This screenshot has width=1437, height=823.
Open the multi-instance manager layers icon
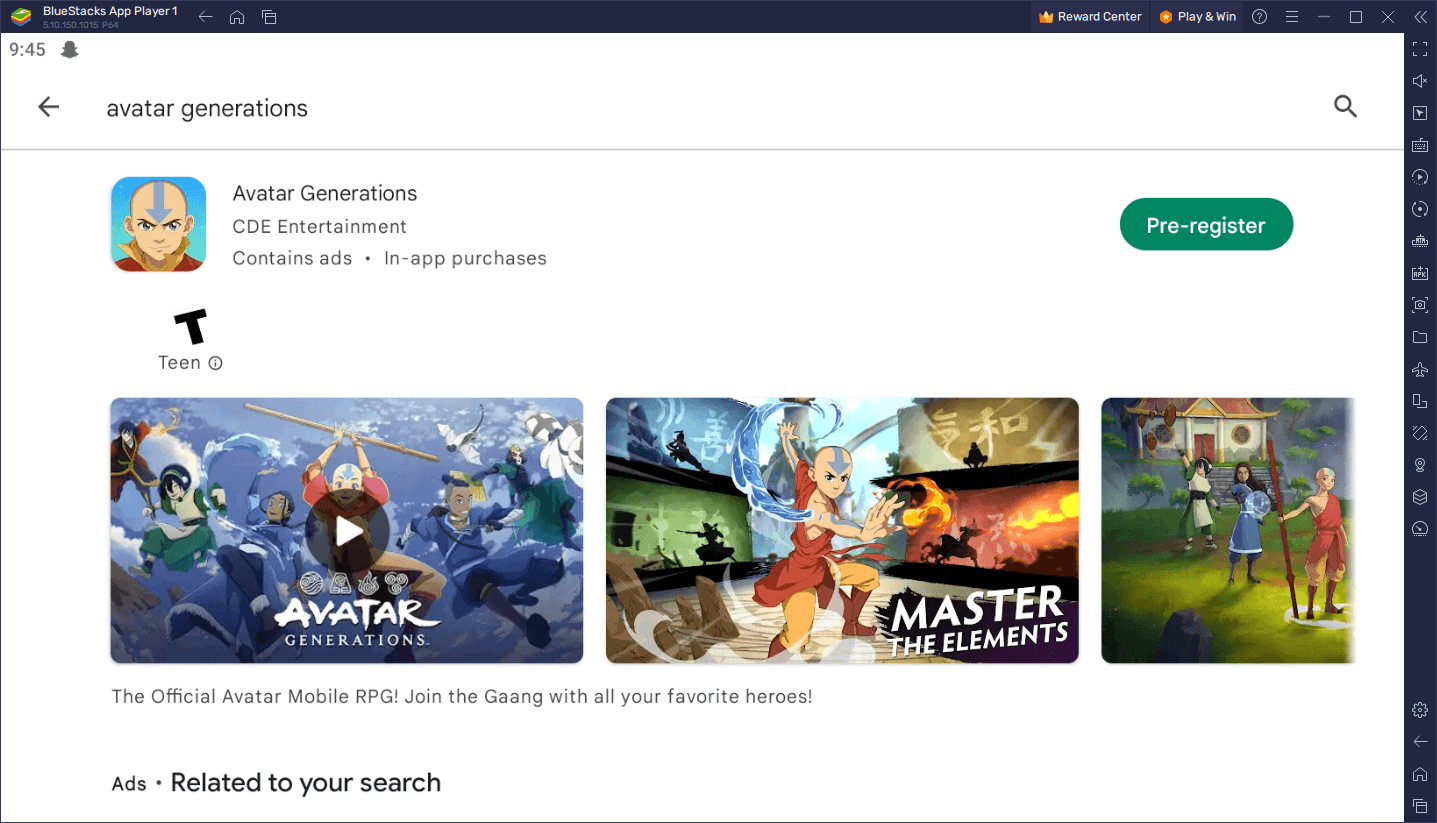point(1420,497)
